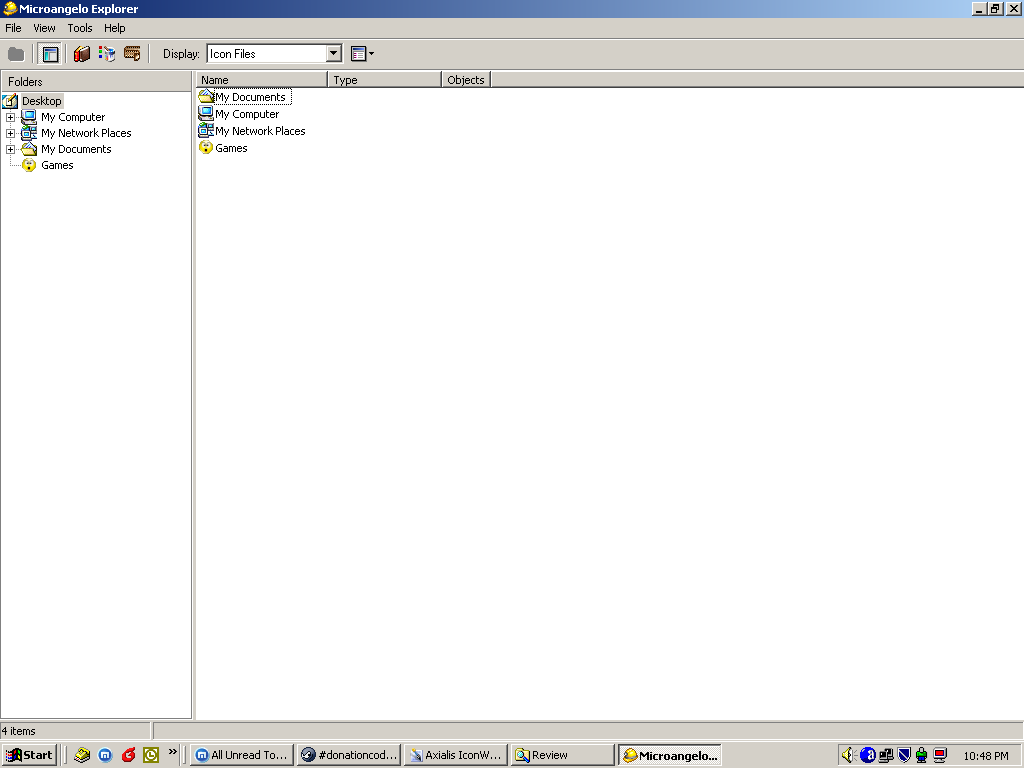The image size is (1024, 768).
Task: Open the Animator film strip toolbar icon
Action: (132, 54)
